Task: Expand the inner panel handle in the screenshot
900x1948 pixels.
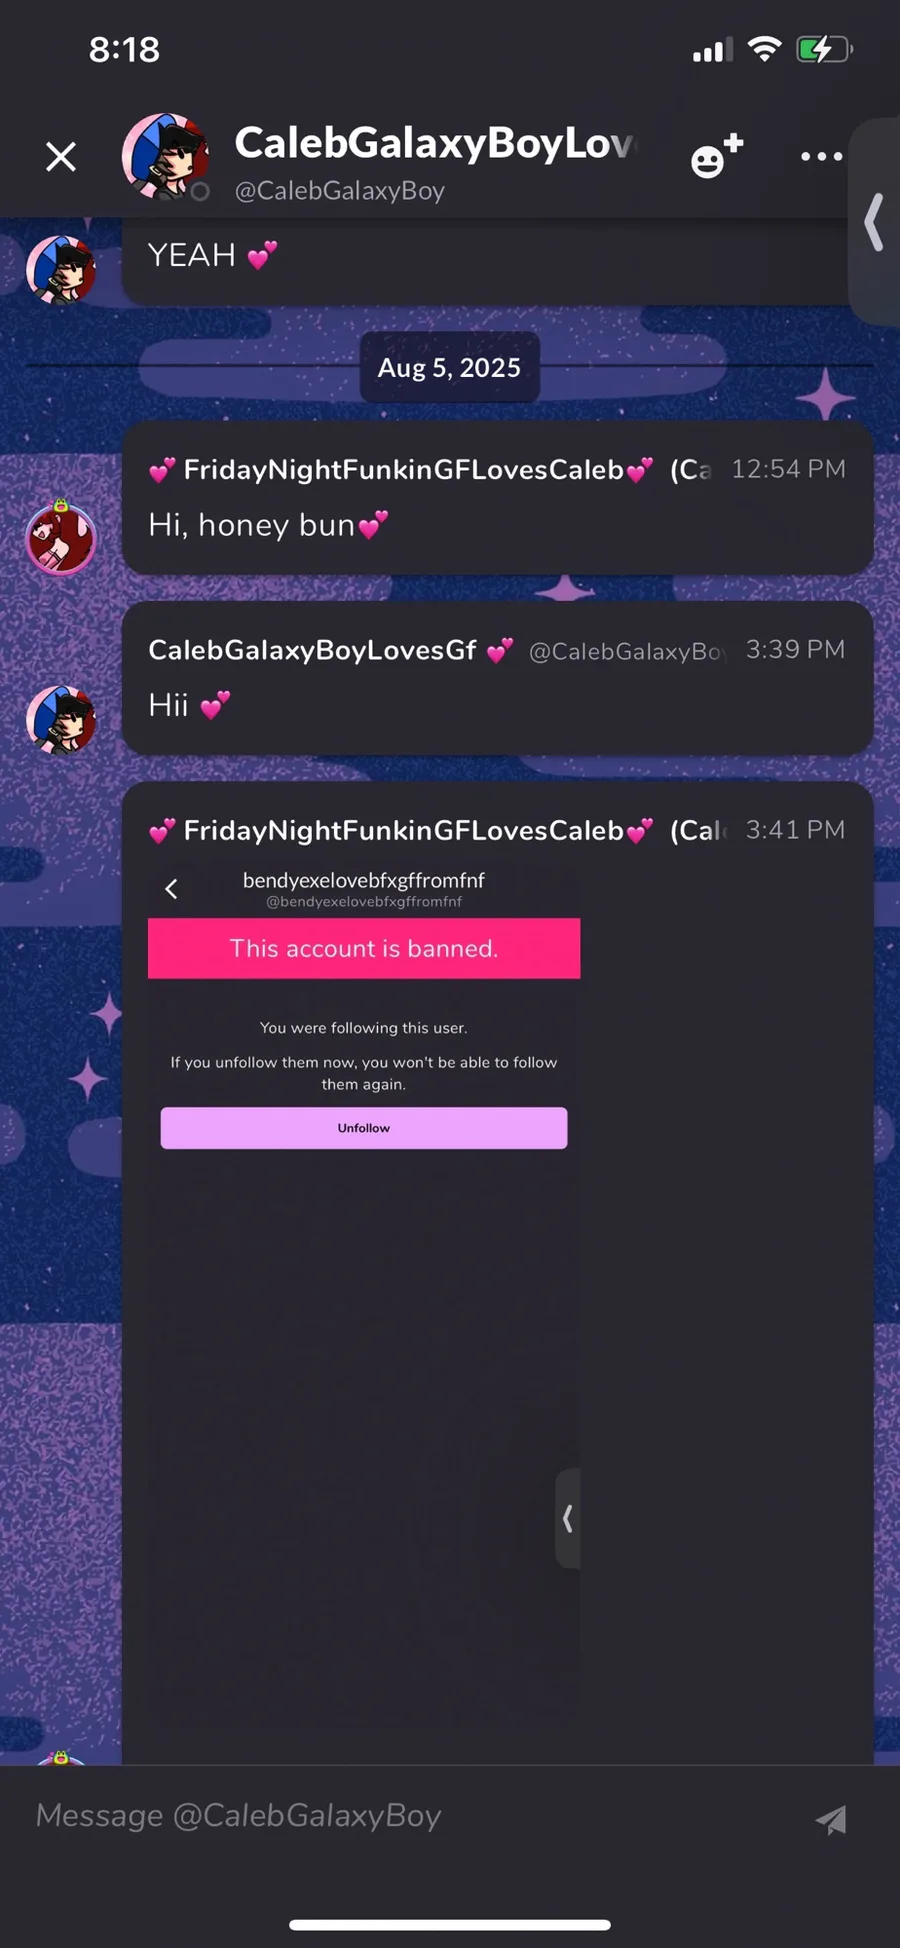Action: [567, 1518]
